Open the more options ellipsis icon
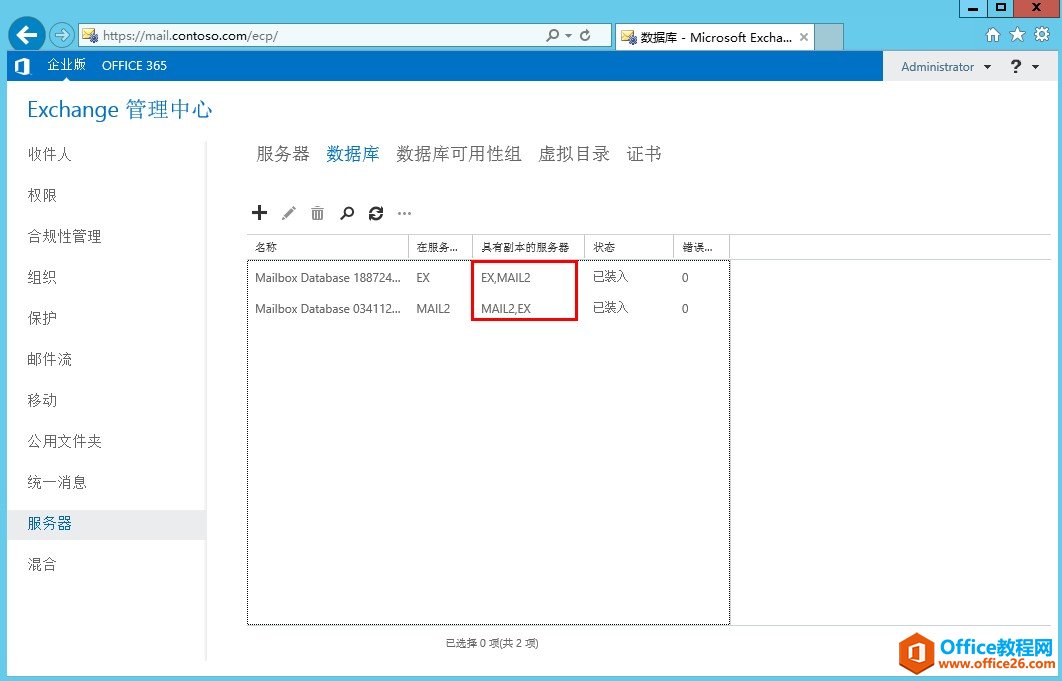This screenshot has width=1062, height=681. pos(404,213)
